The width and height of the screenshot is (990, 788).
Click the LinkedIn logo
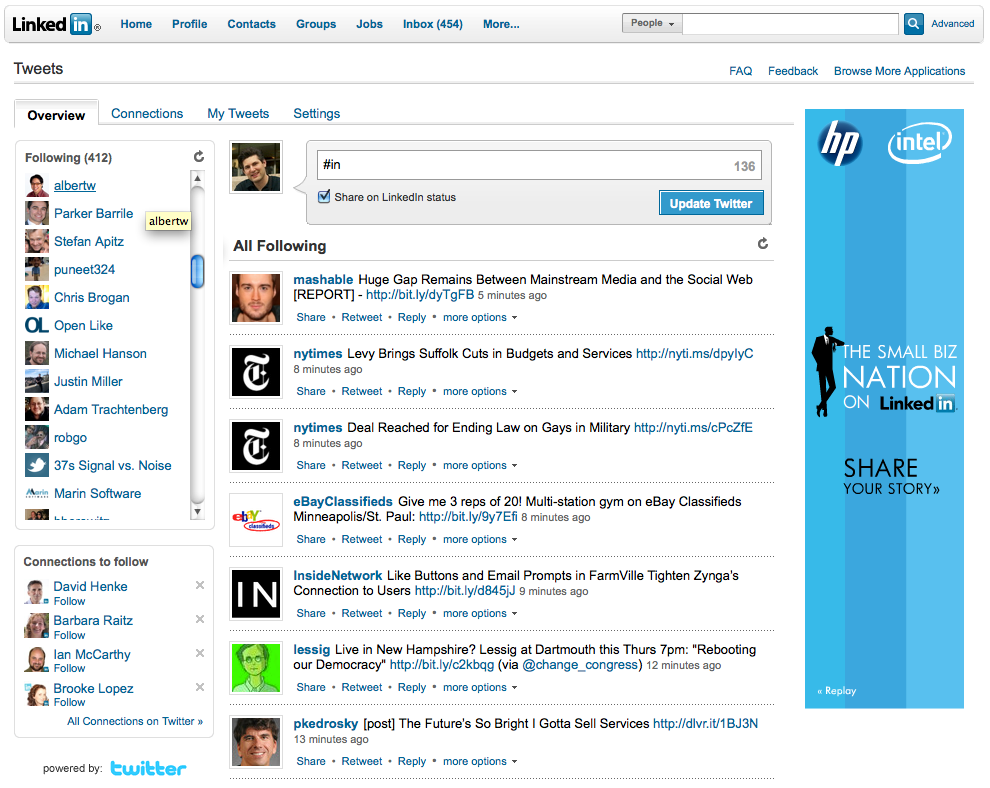(x=55, y=25)
